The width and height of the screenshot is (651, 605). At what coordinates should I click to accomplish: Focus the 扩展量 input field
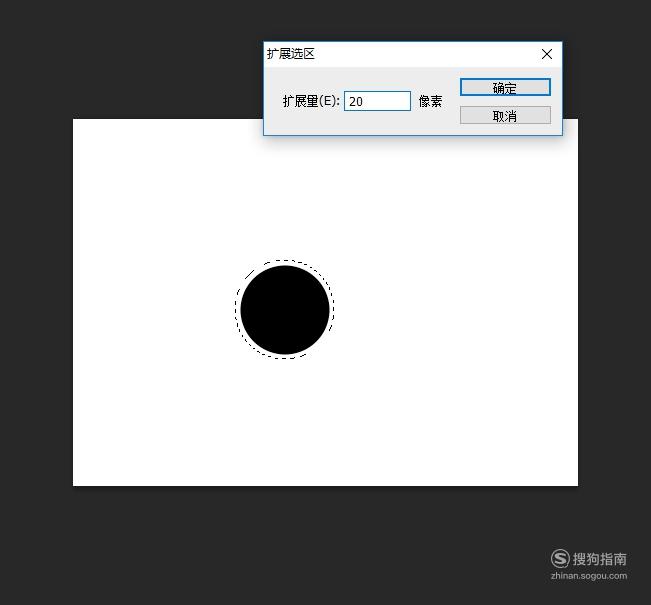coord(377,101)
